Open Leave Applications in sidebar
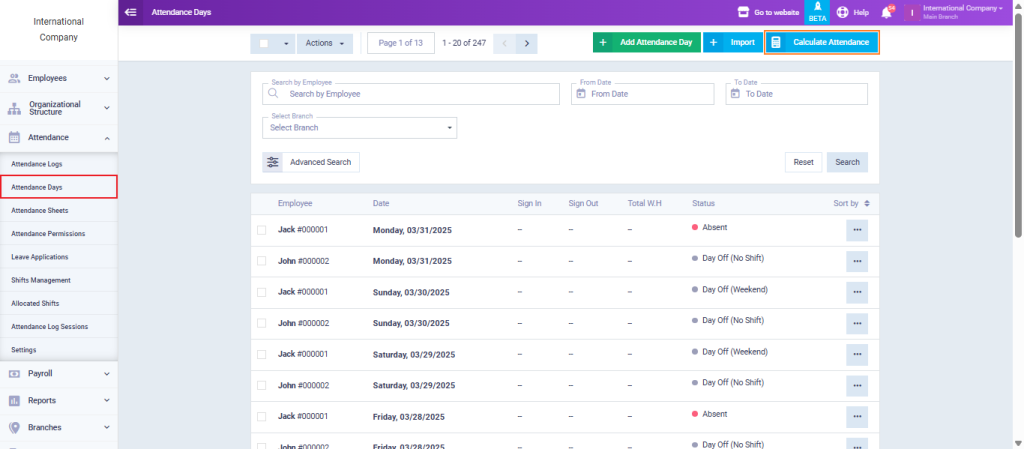Screen dimensions: 1024x449 (59, 257)
